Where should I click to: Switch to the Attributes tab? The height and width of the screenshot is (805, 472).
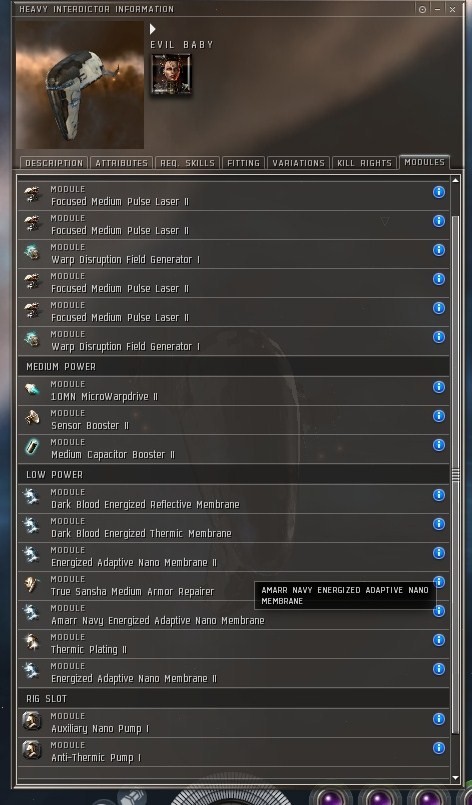click(122, 163)
